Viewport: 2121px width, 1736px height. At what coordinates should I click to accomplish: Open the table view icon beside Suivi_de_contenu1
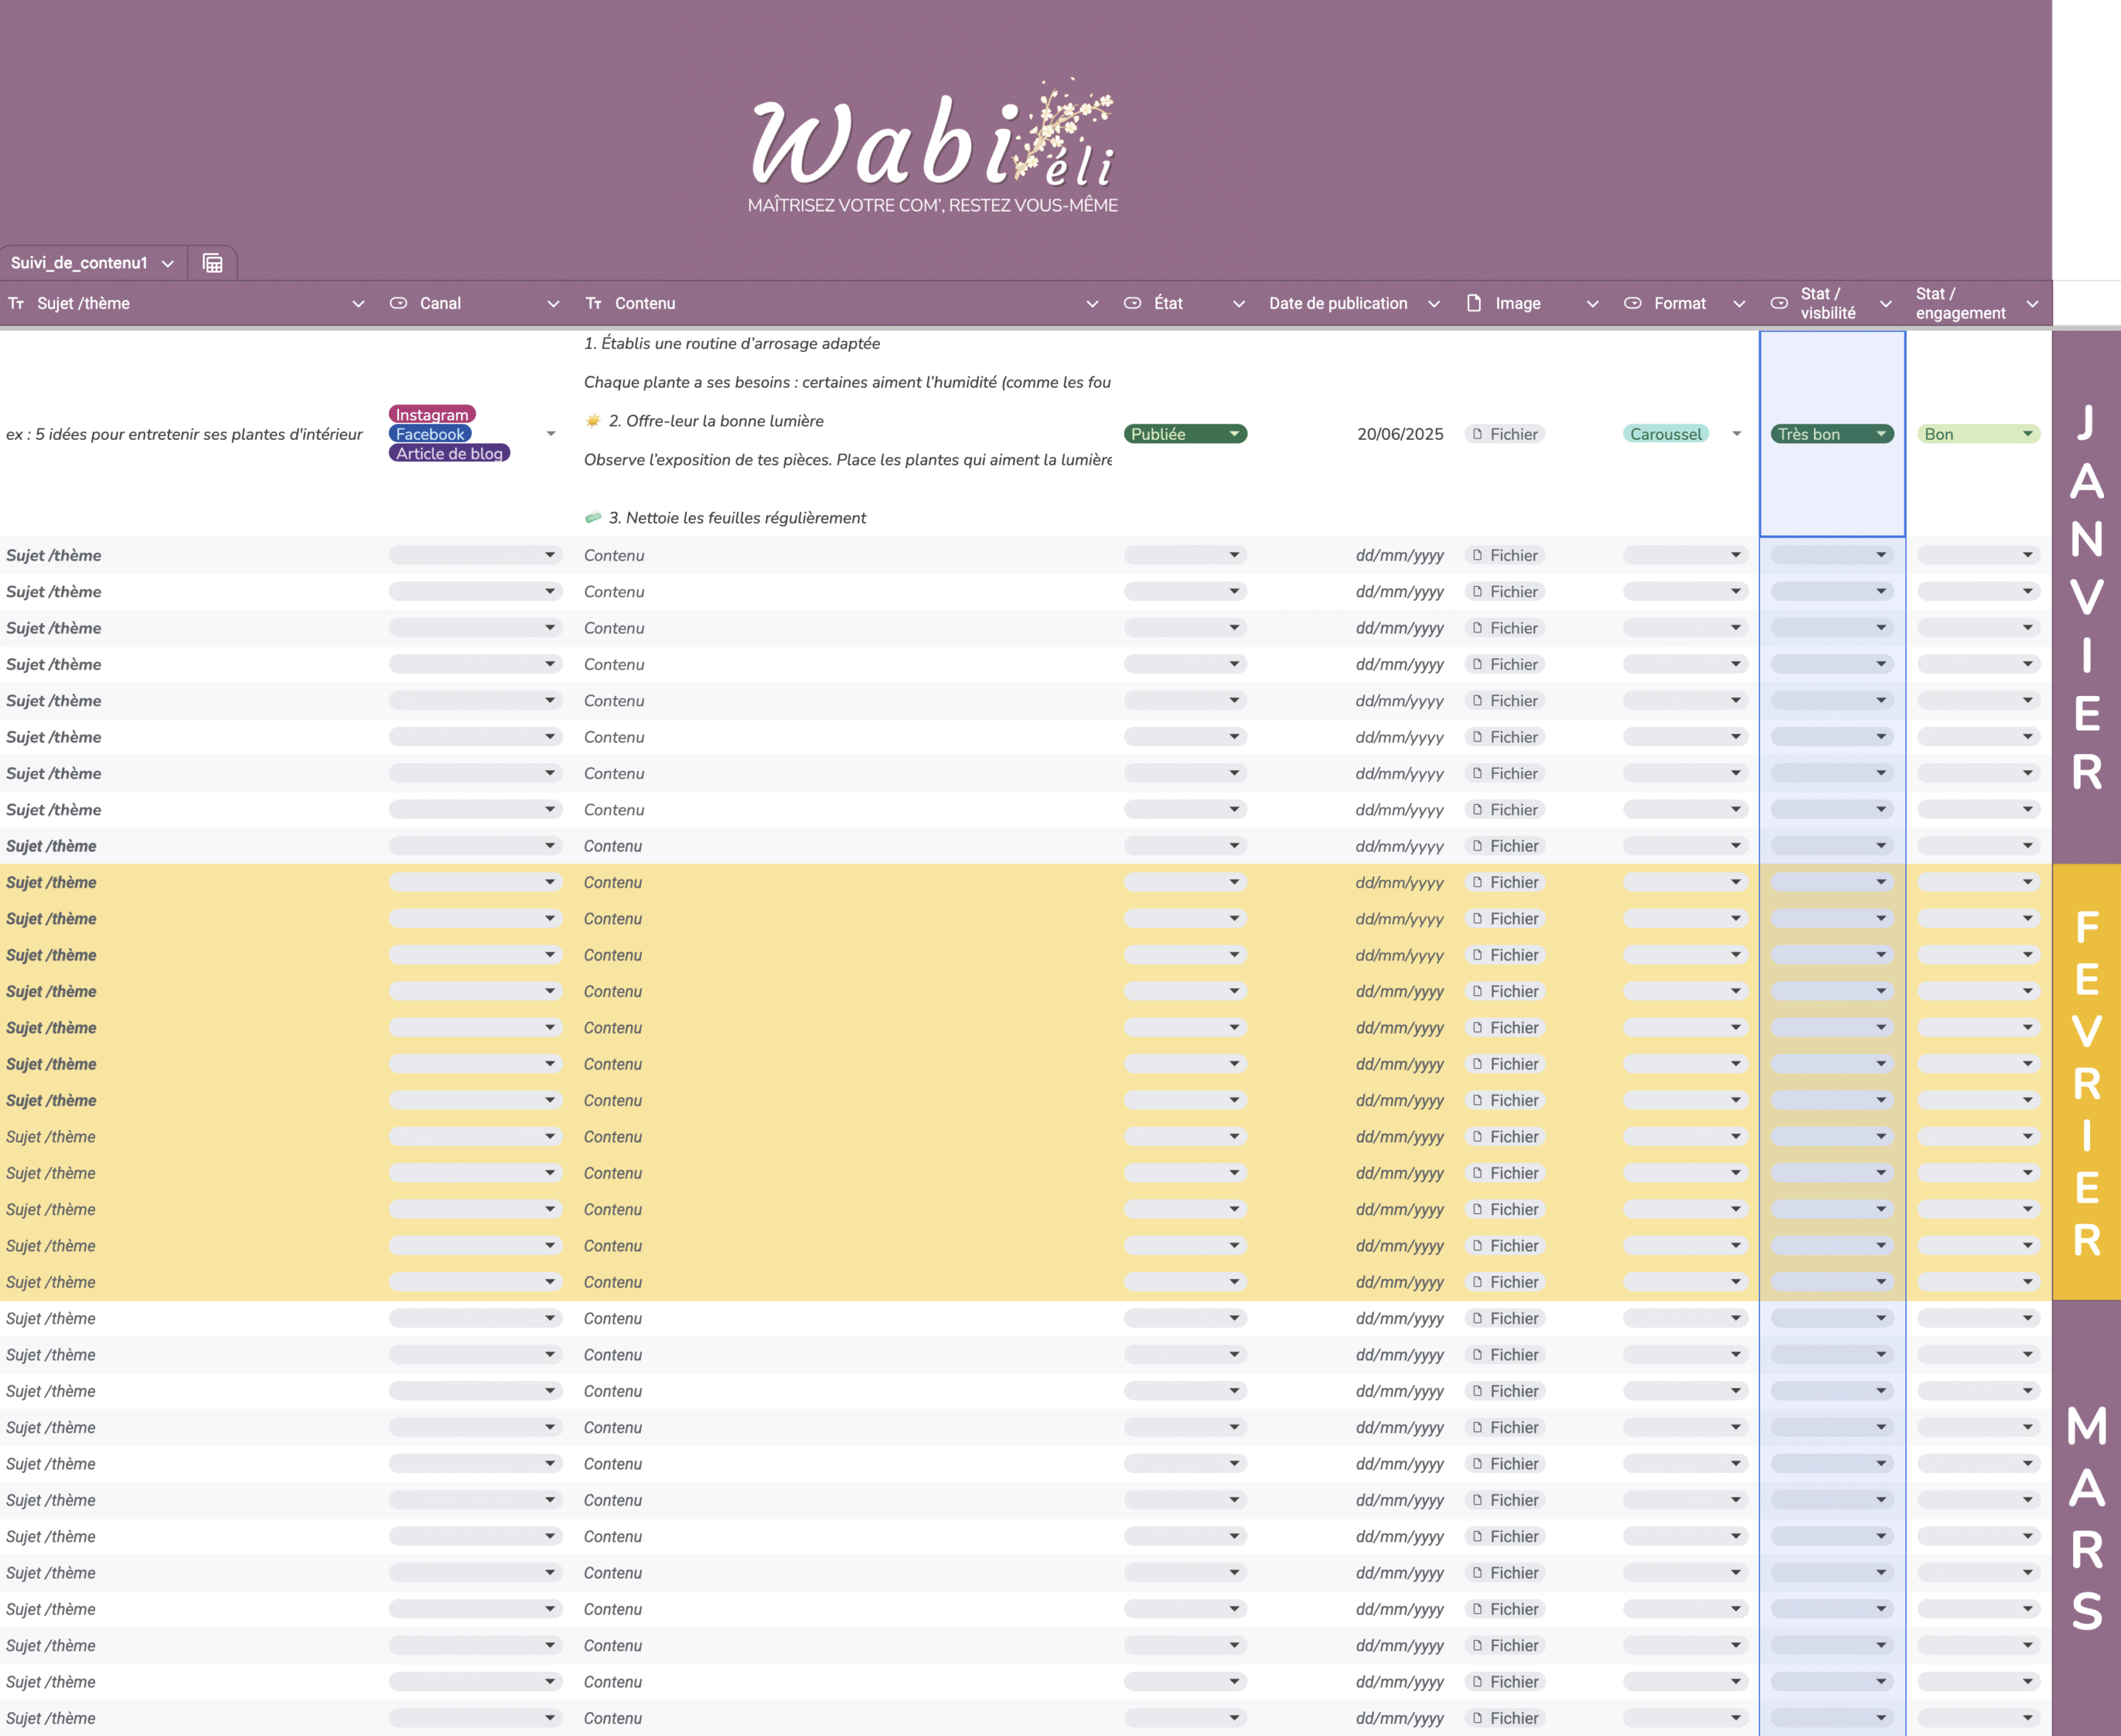click(x=212, y=263)
